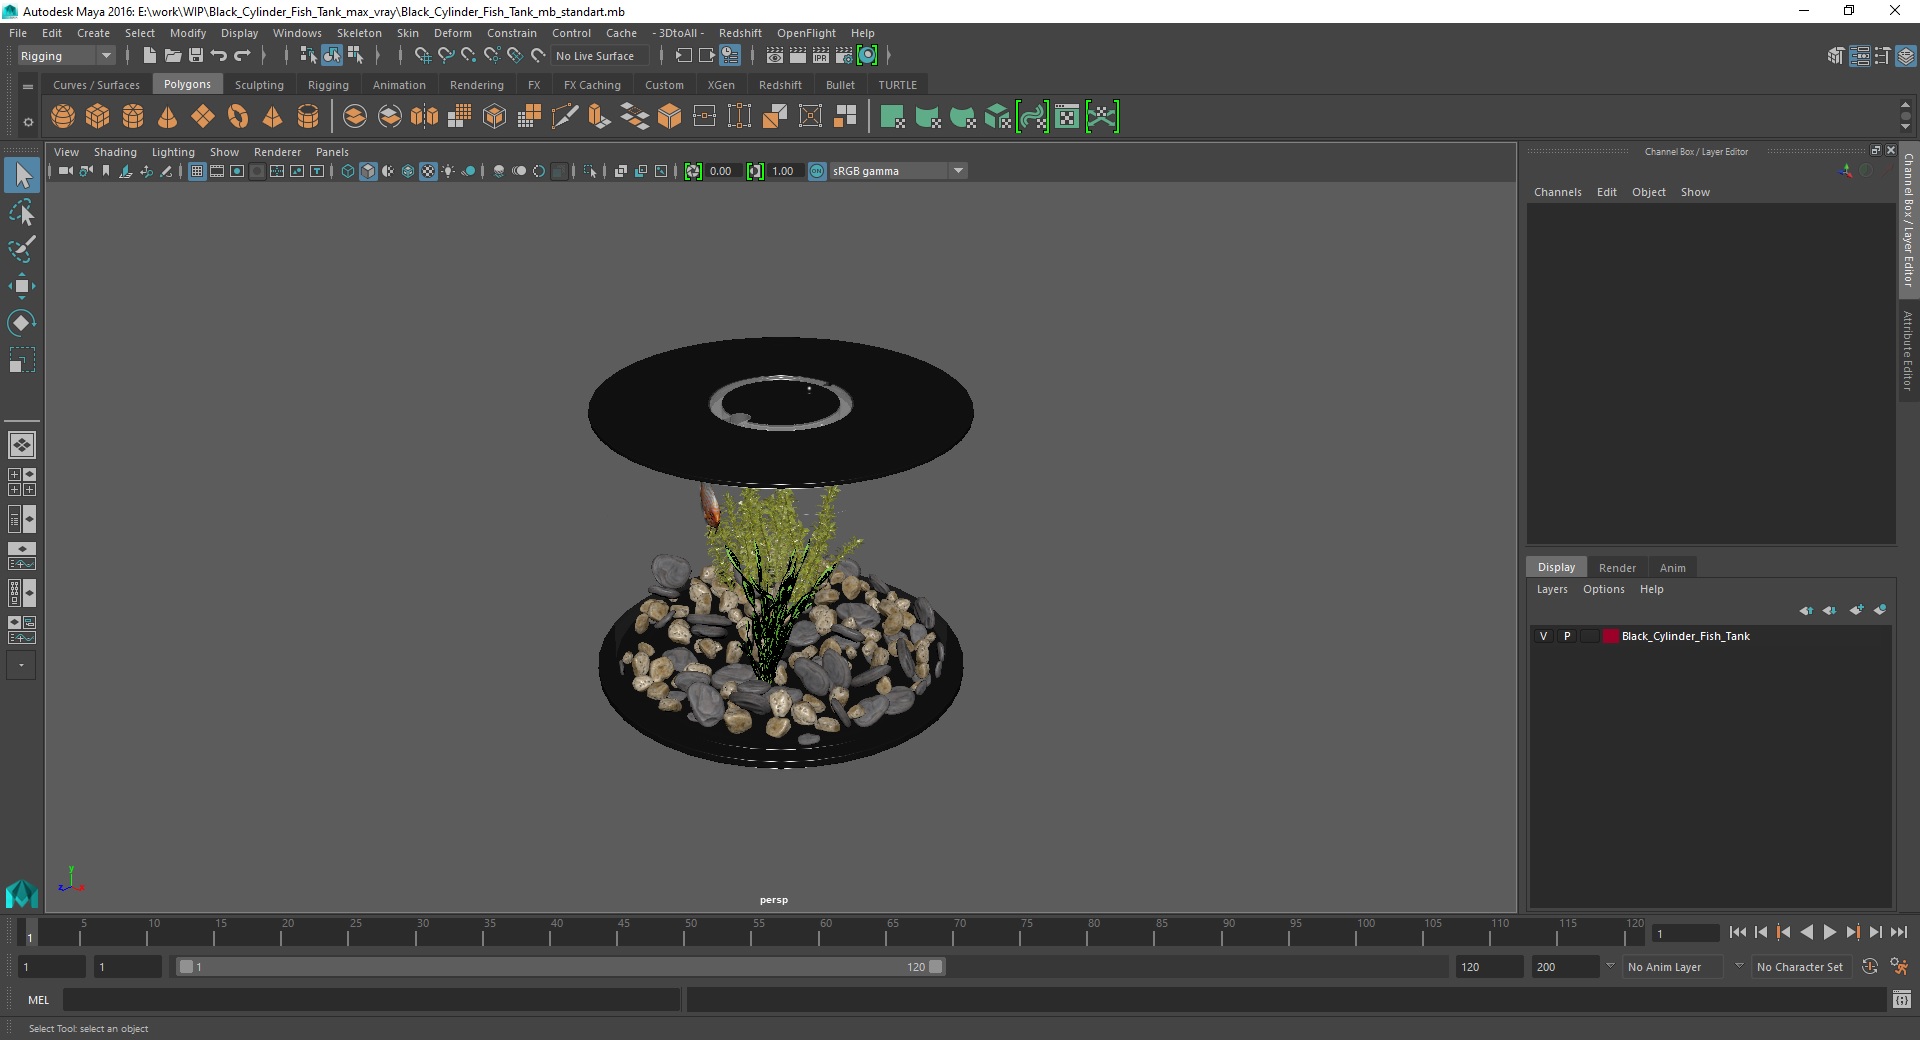
Task: Click the Mirror geometry shelf icon
Action: (425, 117)
